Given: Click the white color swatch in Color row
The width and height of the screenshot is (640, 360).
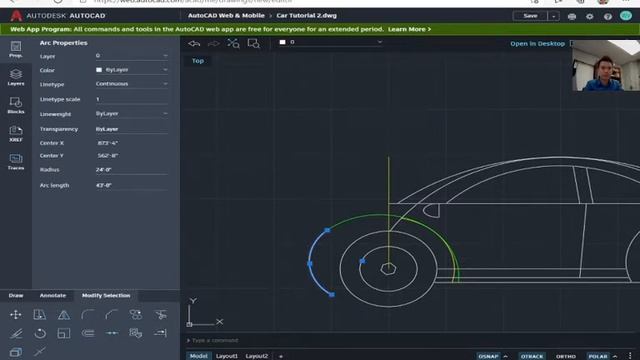Looking at the screenshot, I should (x=99, y=70).
